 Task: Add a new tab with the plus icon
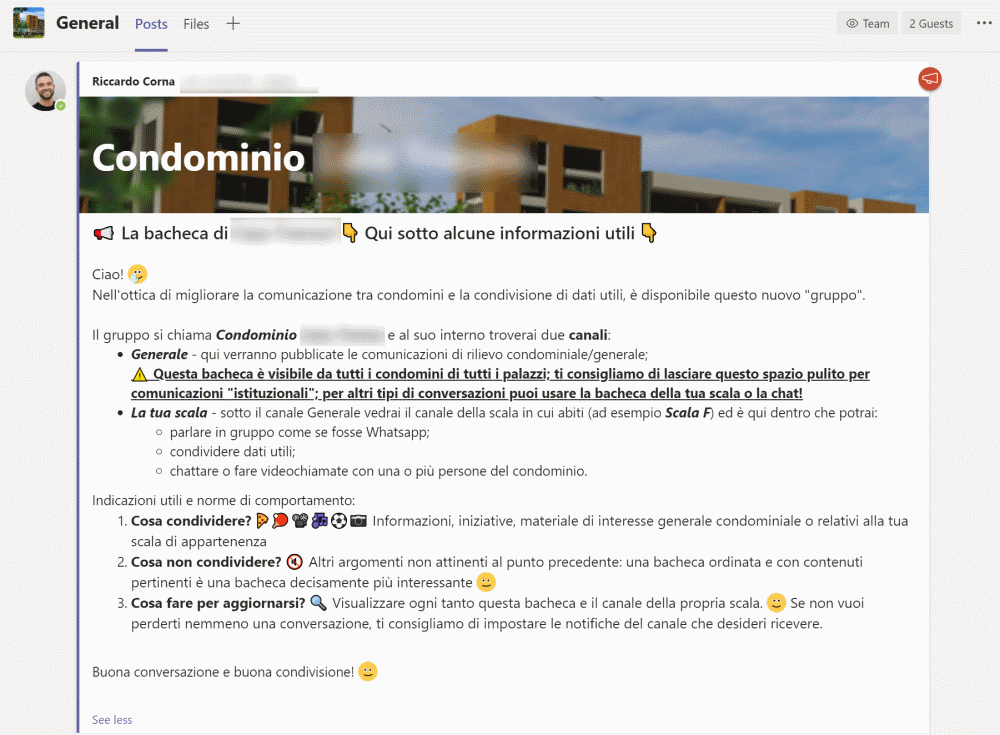(233, 24)
